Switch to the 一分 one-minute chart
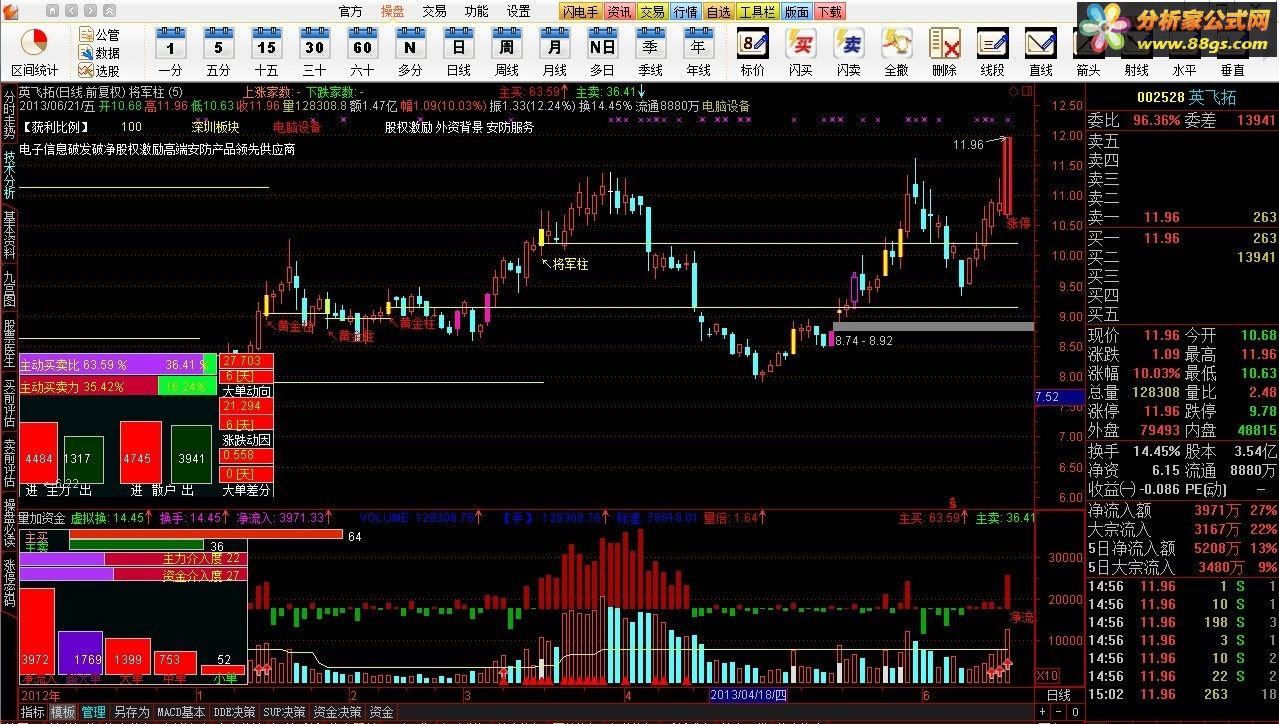Image resolution: width=1279 pixels, height=724 pixels. (170, 52)
